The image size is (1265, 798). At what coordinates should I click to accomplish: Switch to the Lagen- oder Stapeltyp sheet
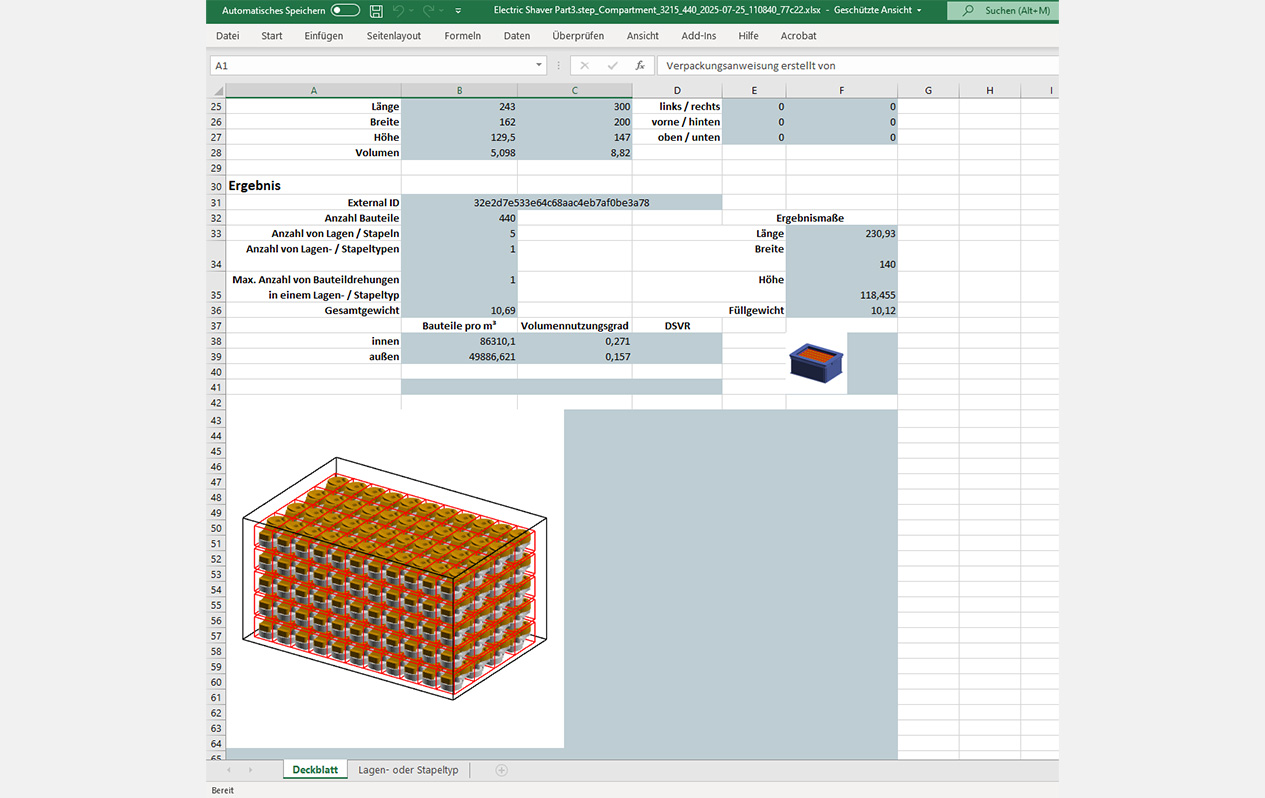(x=408, y=770)
